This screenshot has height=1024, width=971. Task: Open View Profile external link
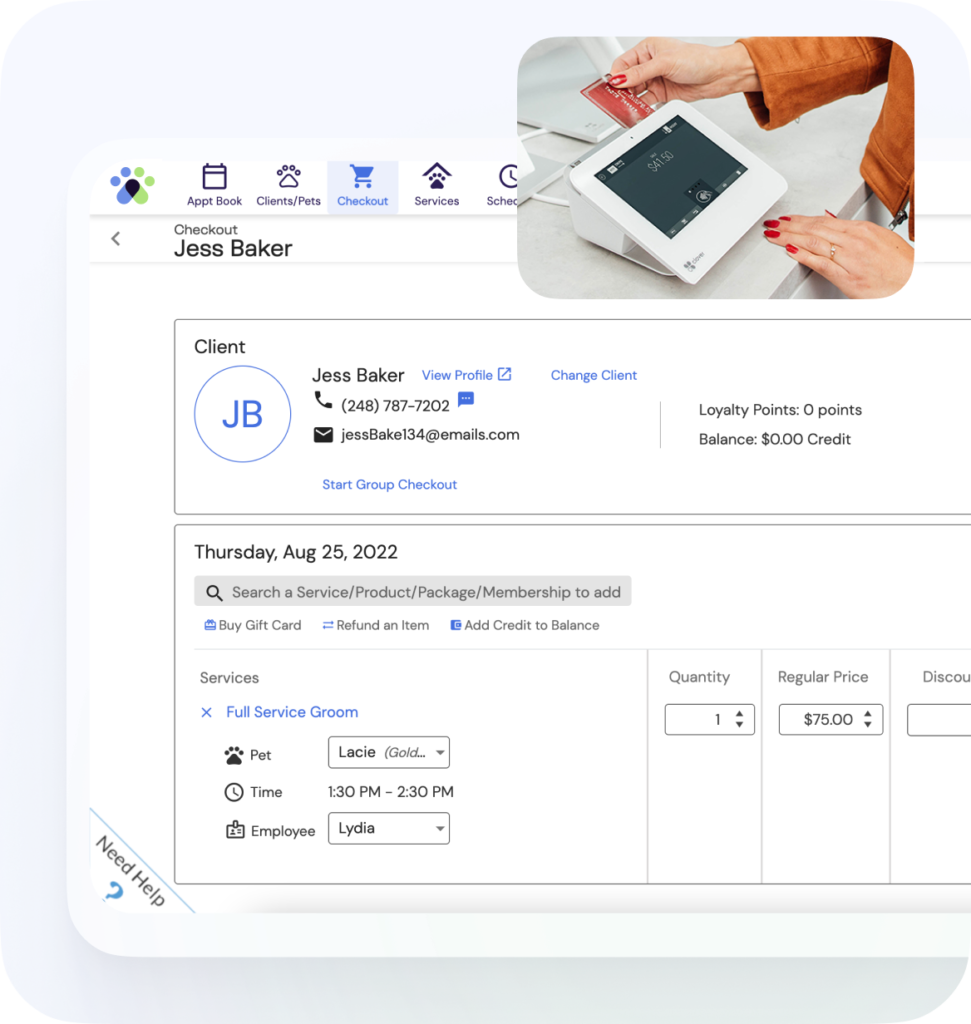pos(466,375)
